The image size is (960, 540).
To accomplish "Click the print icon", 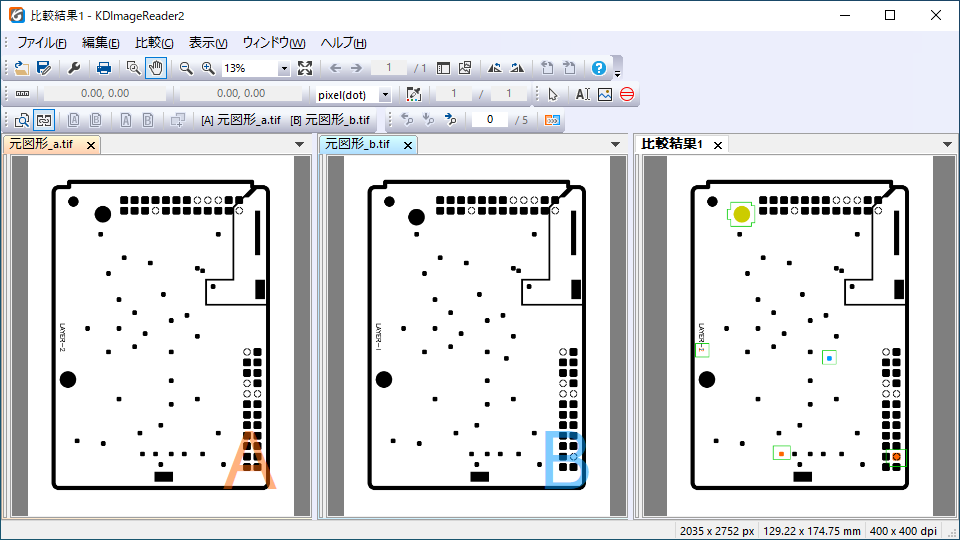I will (103, 68).
